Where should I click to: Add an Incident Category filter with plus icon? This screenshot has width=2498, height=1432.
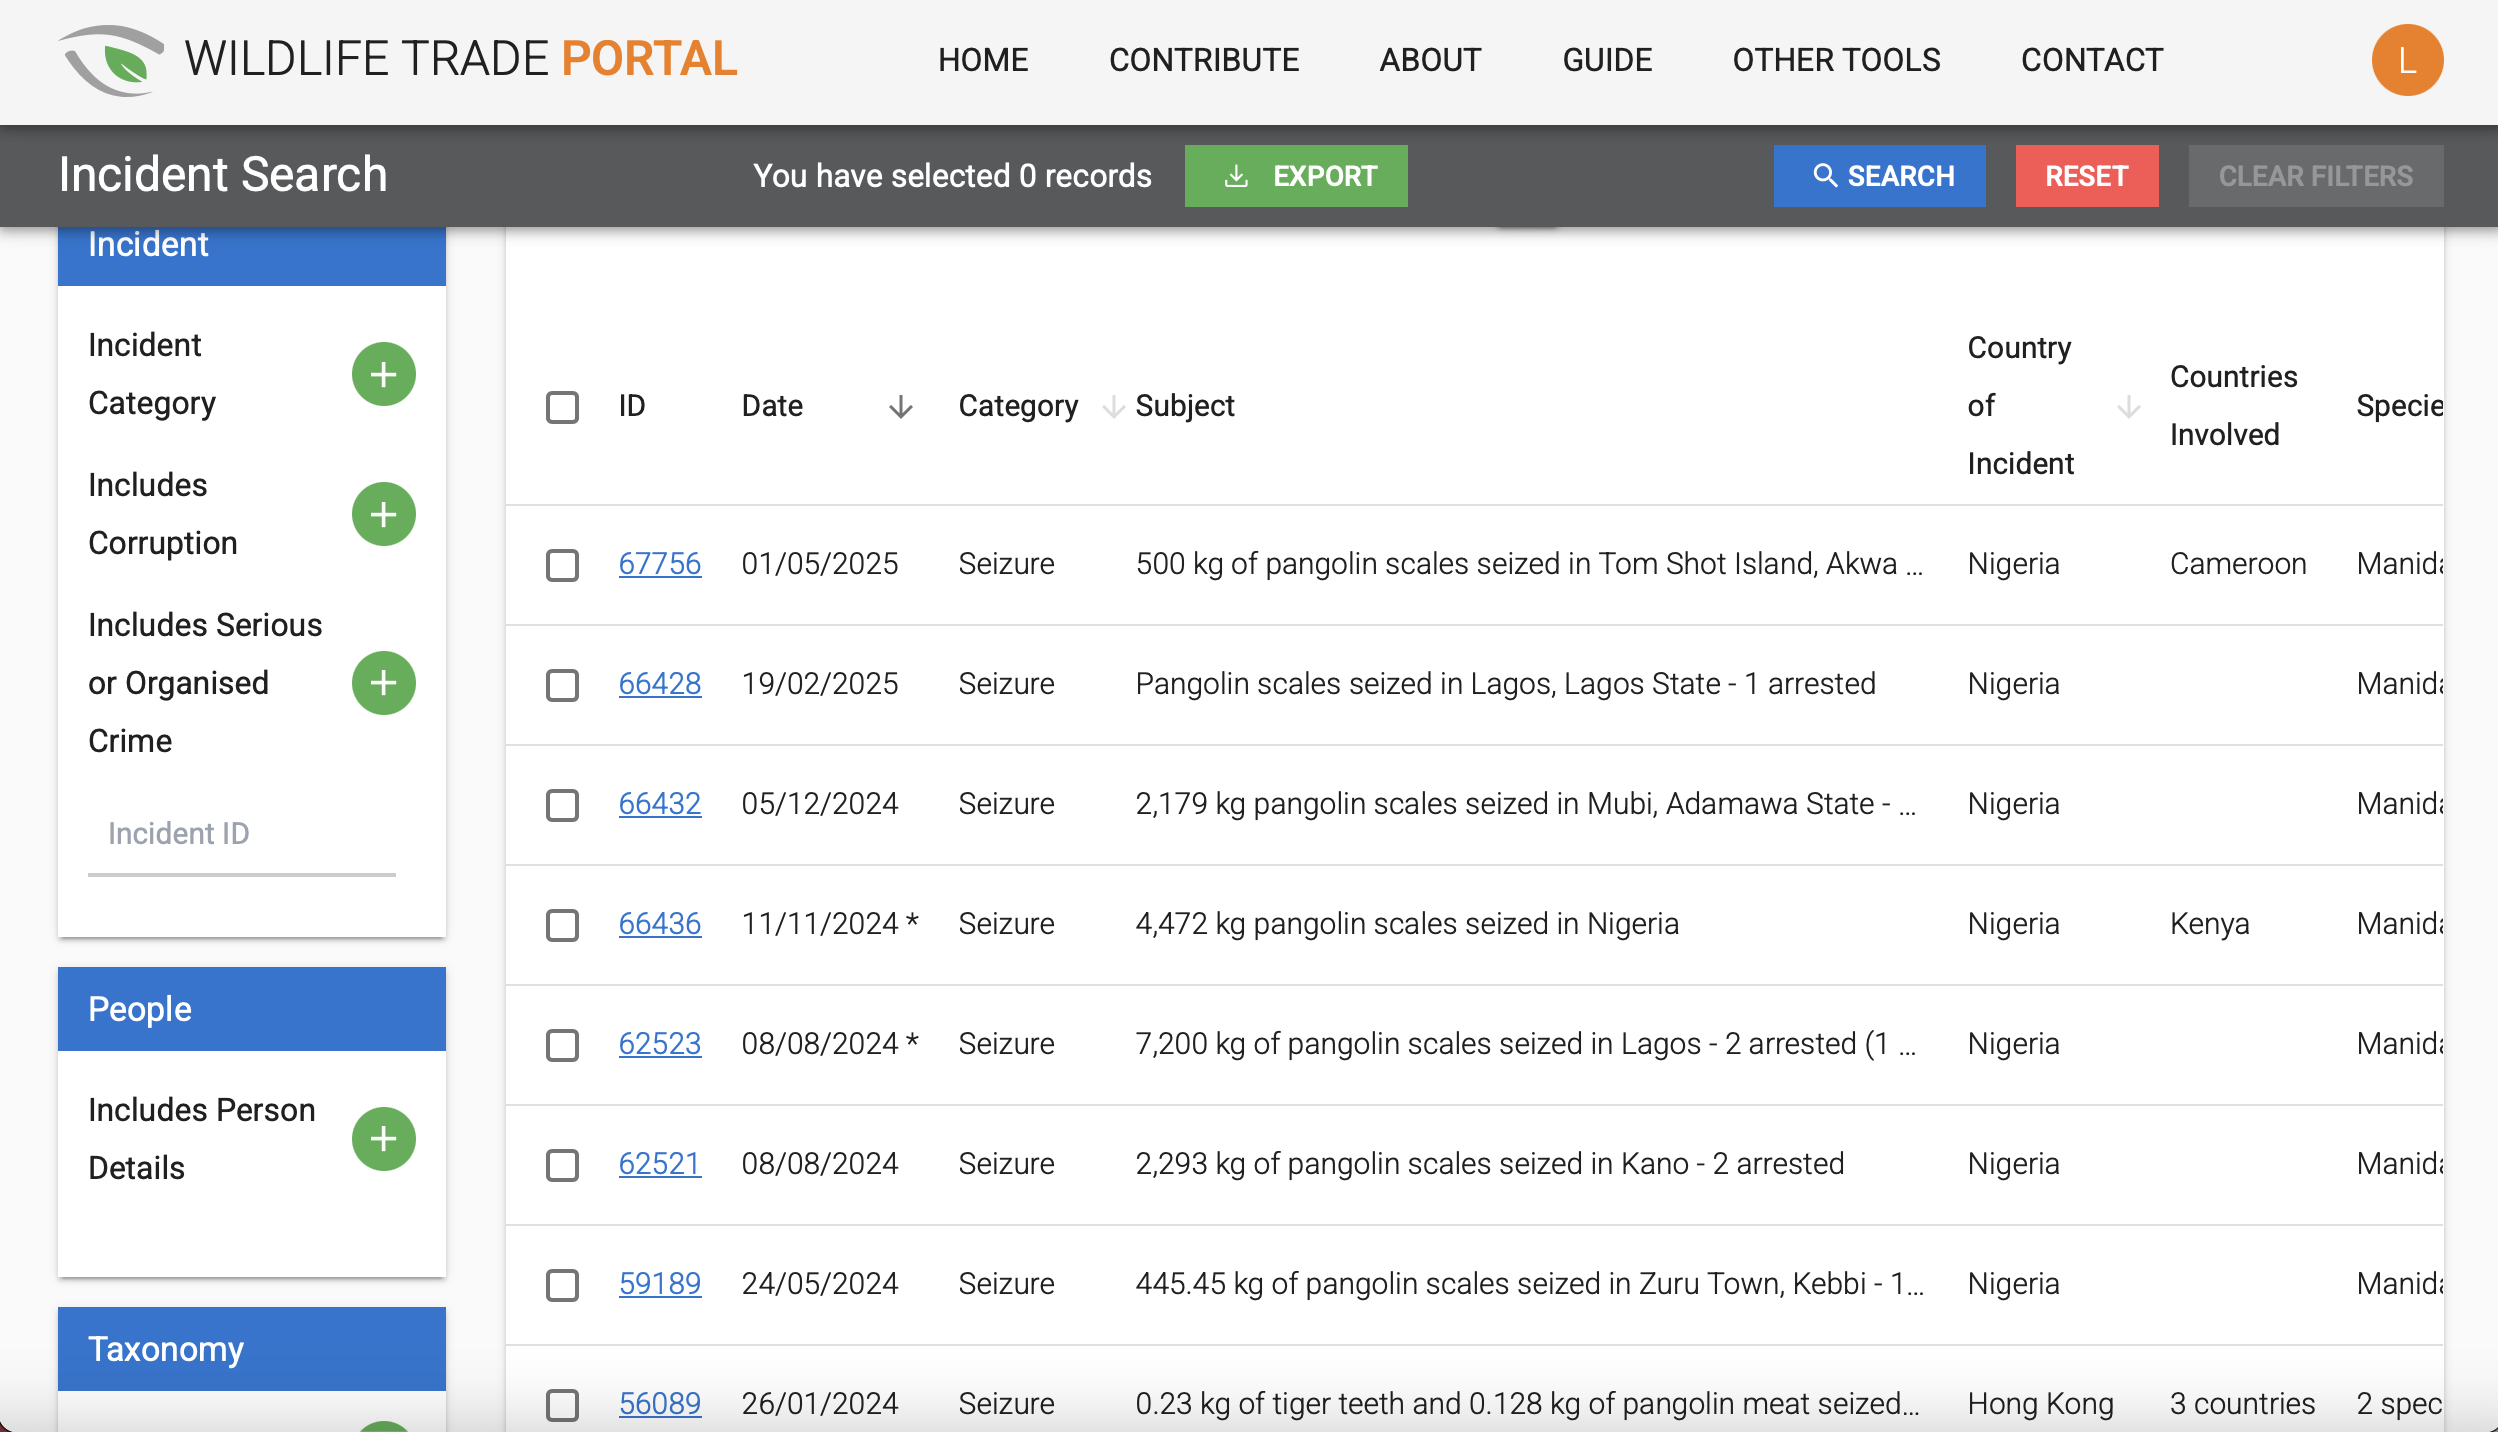[x=383, y=375]
